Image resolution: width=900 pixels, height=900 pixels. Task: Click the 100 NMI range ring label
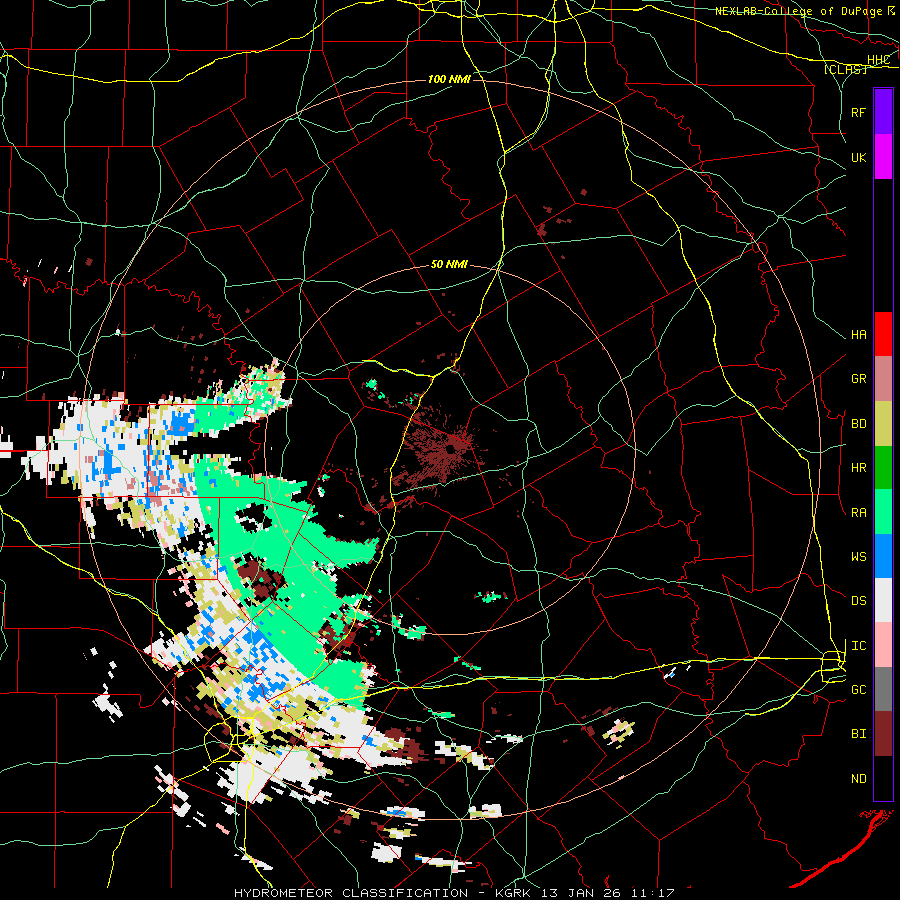[x=449, y=79]
